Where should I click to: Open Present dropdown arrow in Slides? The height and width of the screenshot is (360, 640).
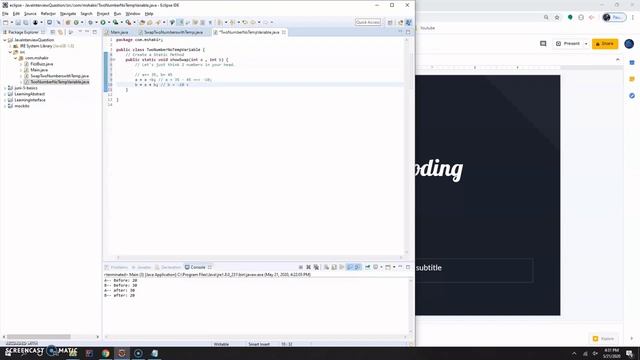586,44
